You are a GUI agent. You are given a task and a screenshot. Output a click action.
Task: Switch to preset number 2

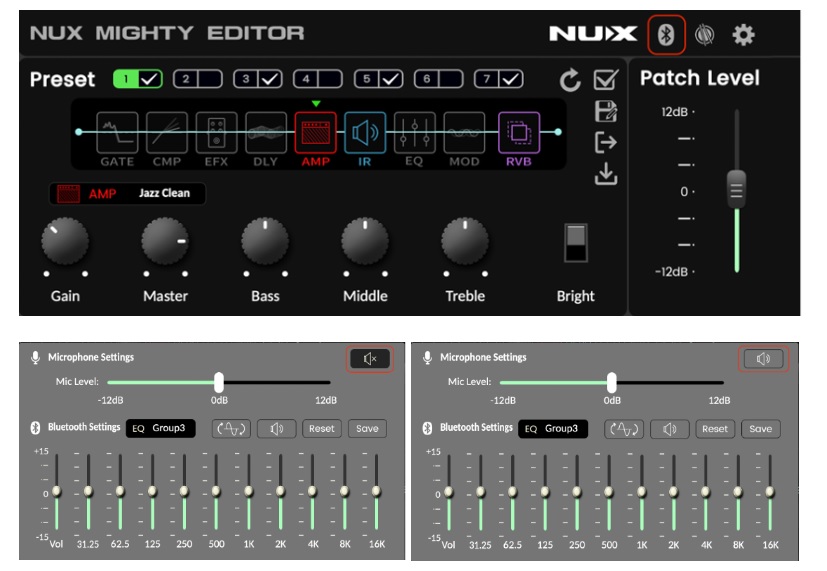click(186, 79)
